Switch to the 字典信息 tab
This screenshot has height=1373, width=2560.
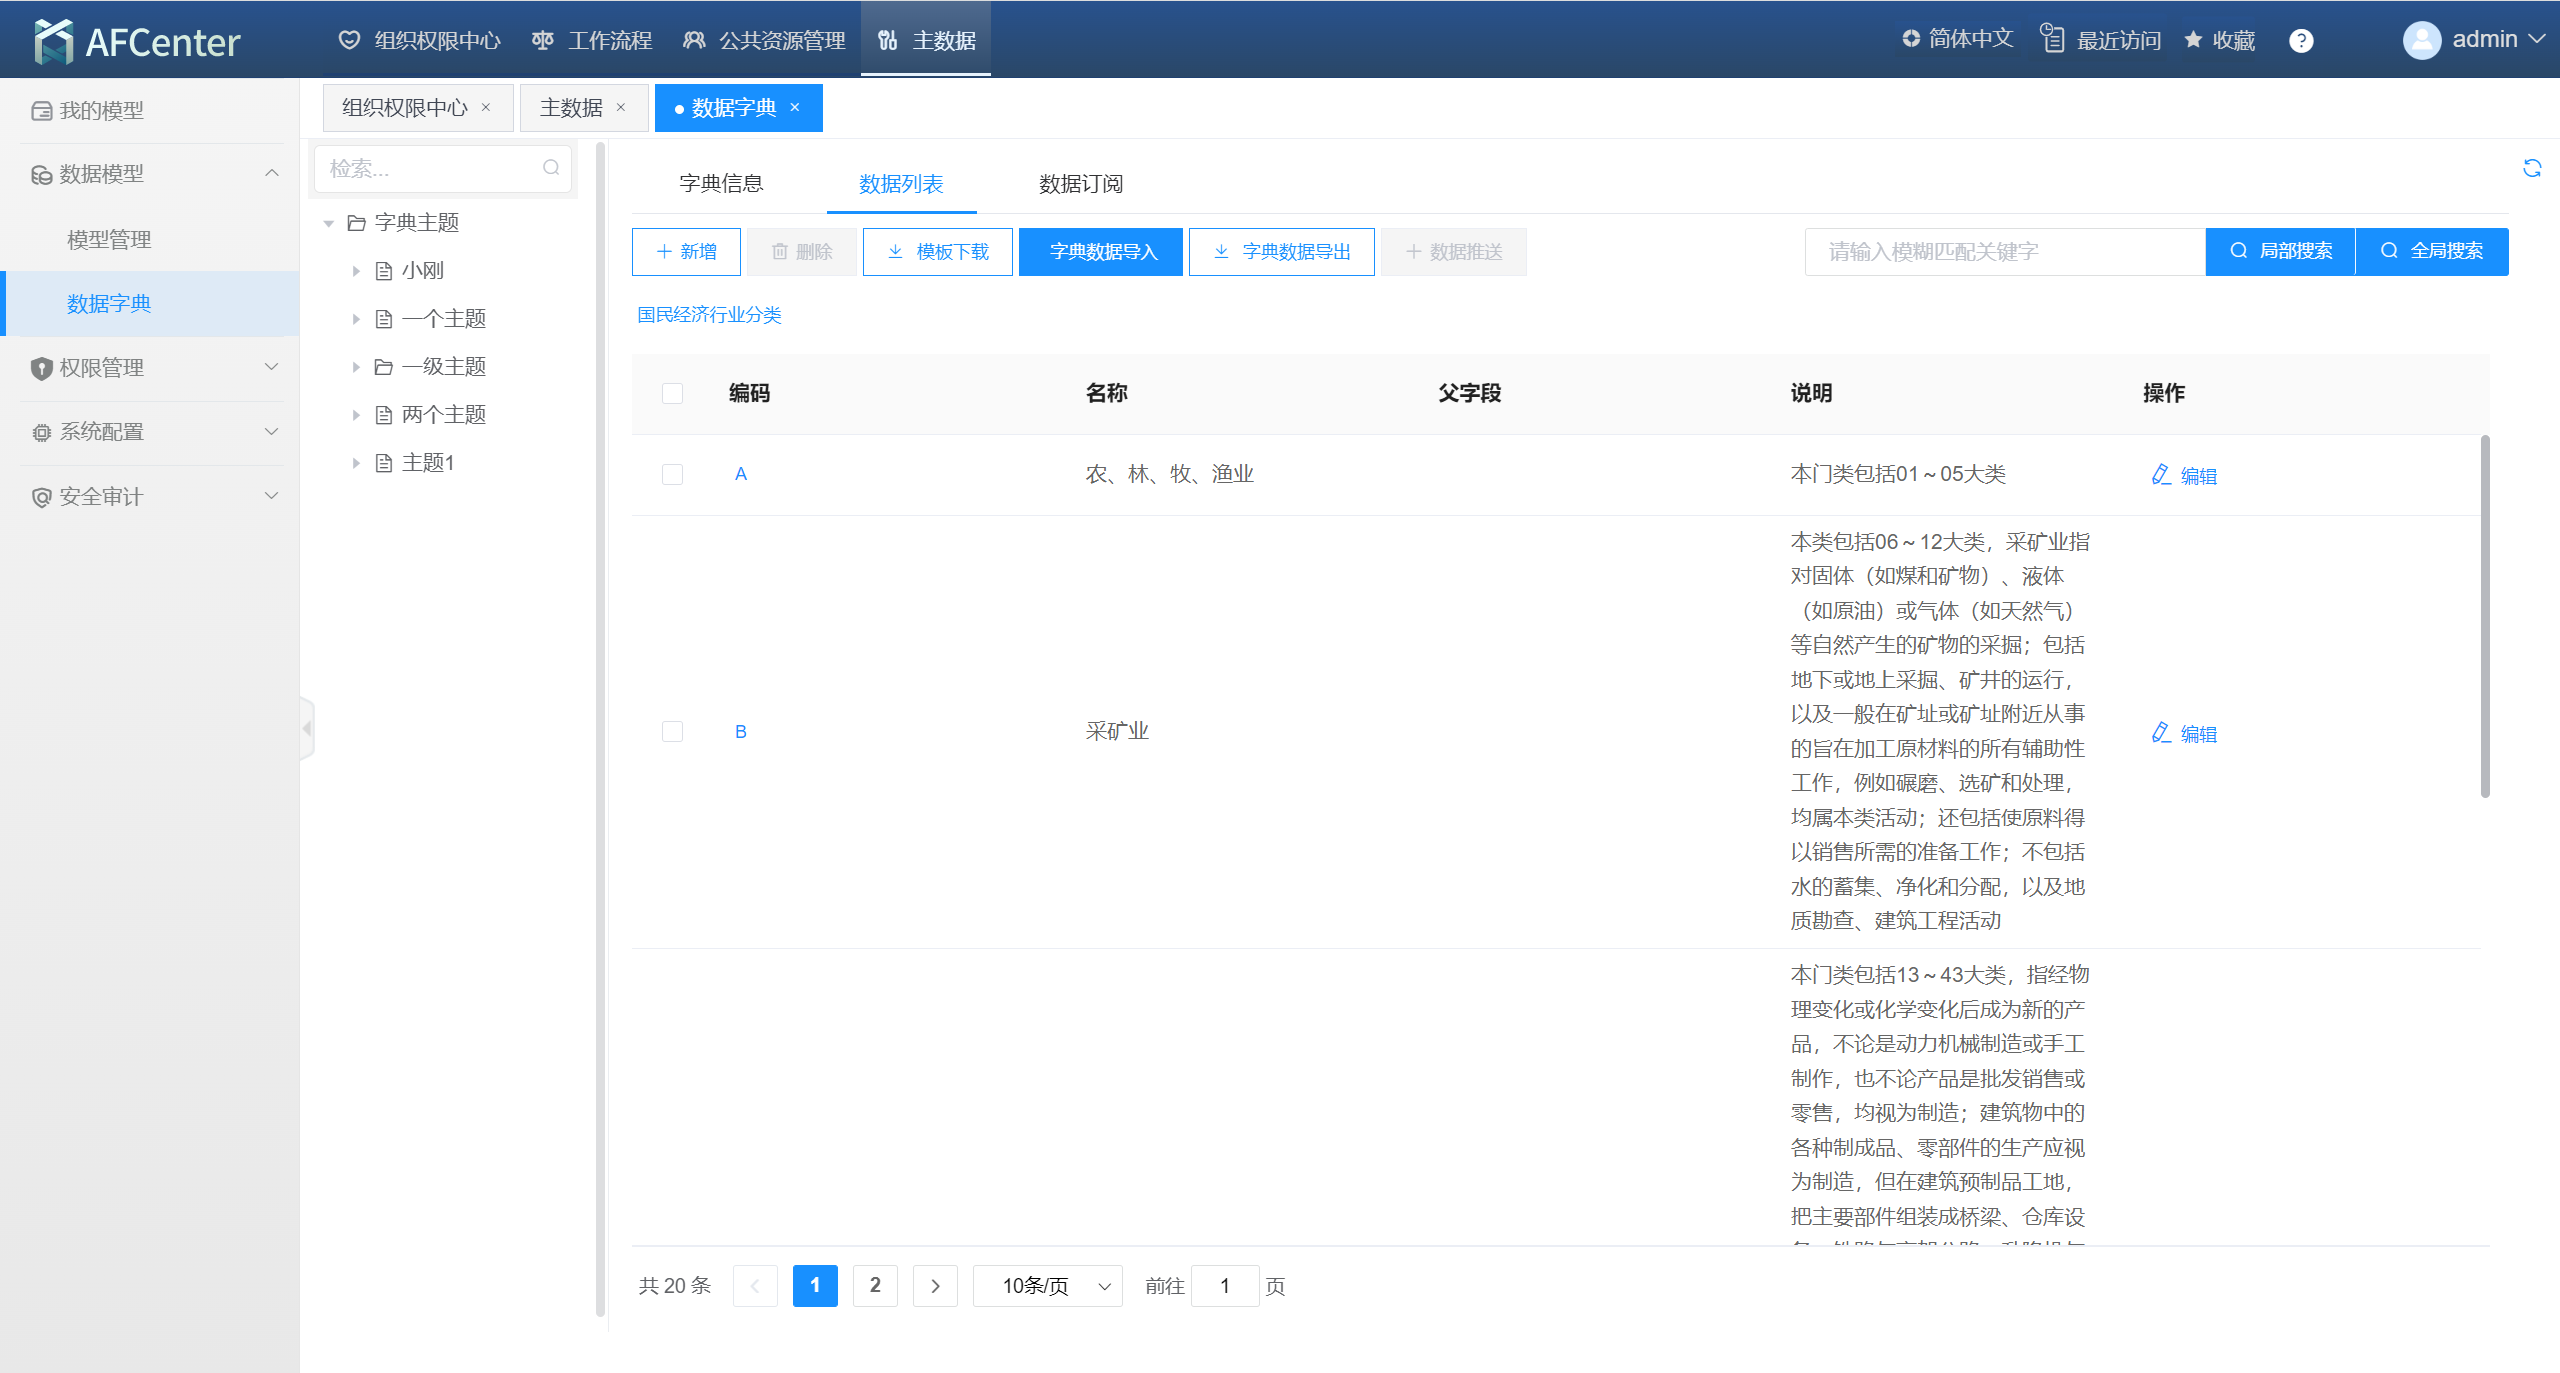[x=721, y=184]
